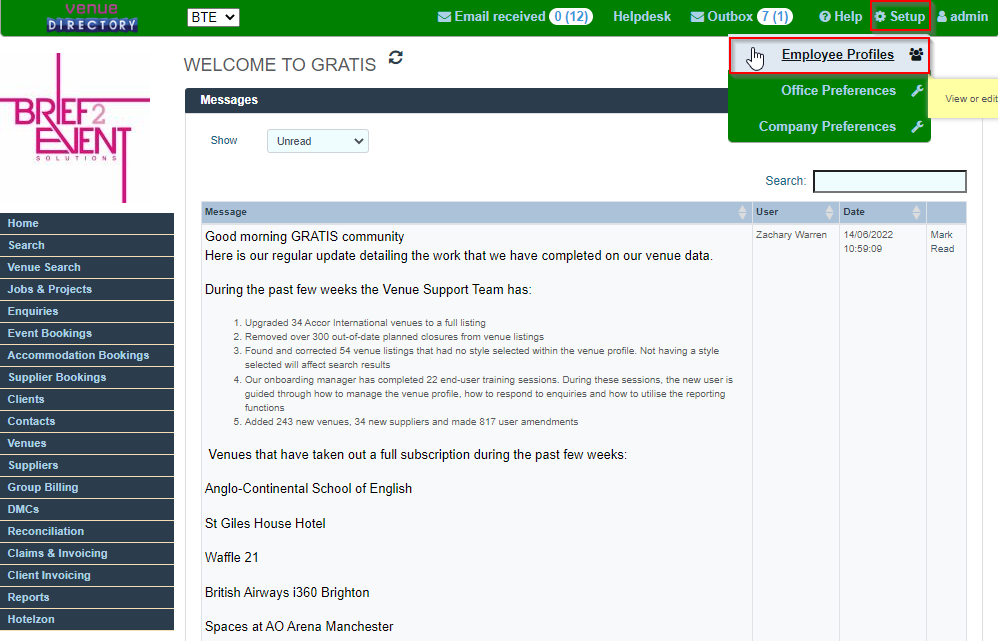This screenshot has height=641, width=998.
Task: Click the Help question mark icon
Action: (825, 17)
